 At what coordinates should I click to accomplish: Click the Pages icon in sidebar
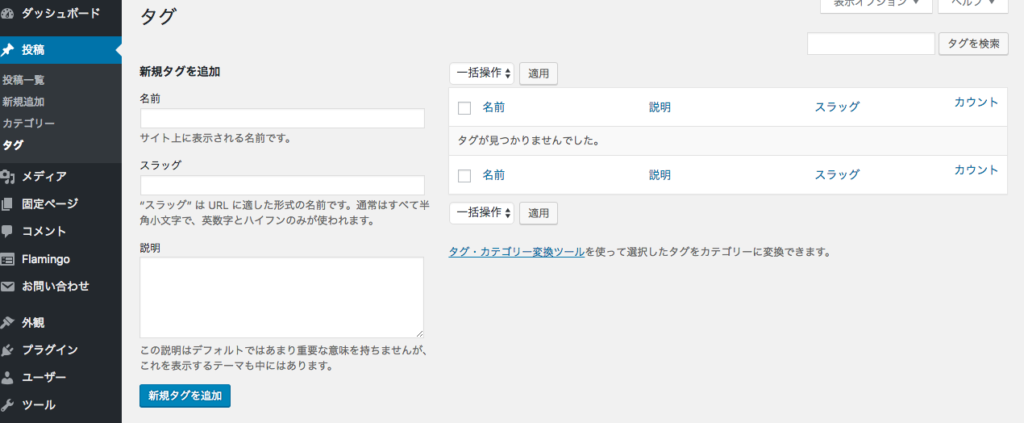(8, 204)
